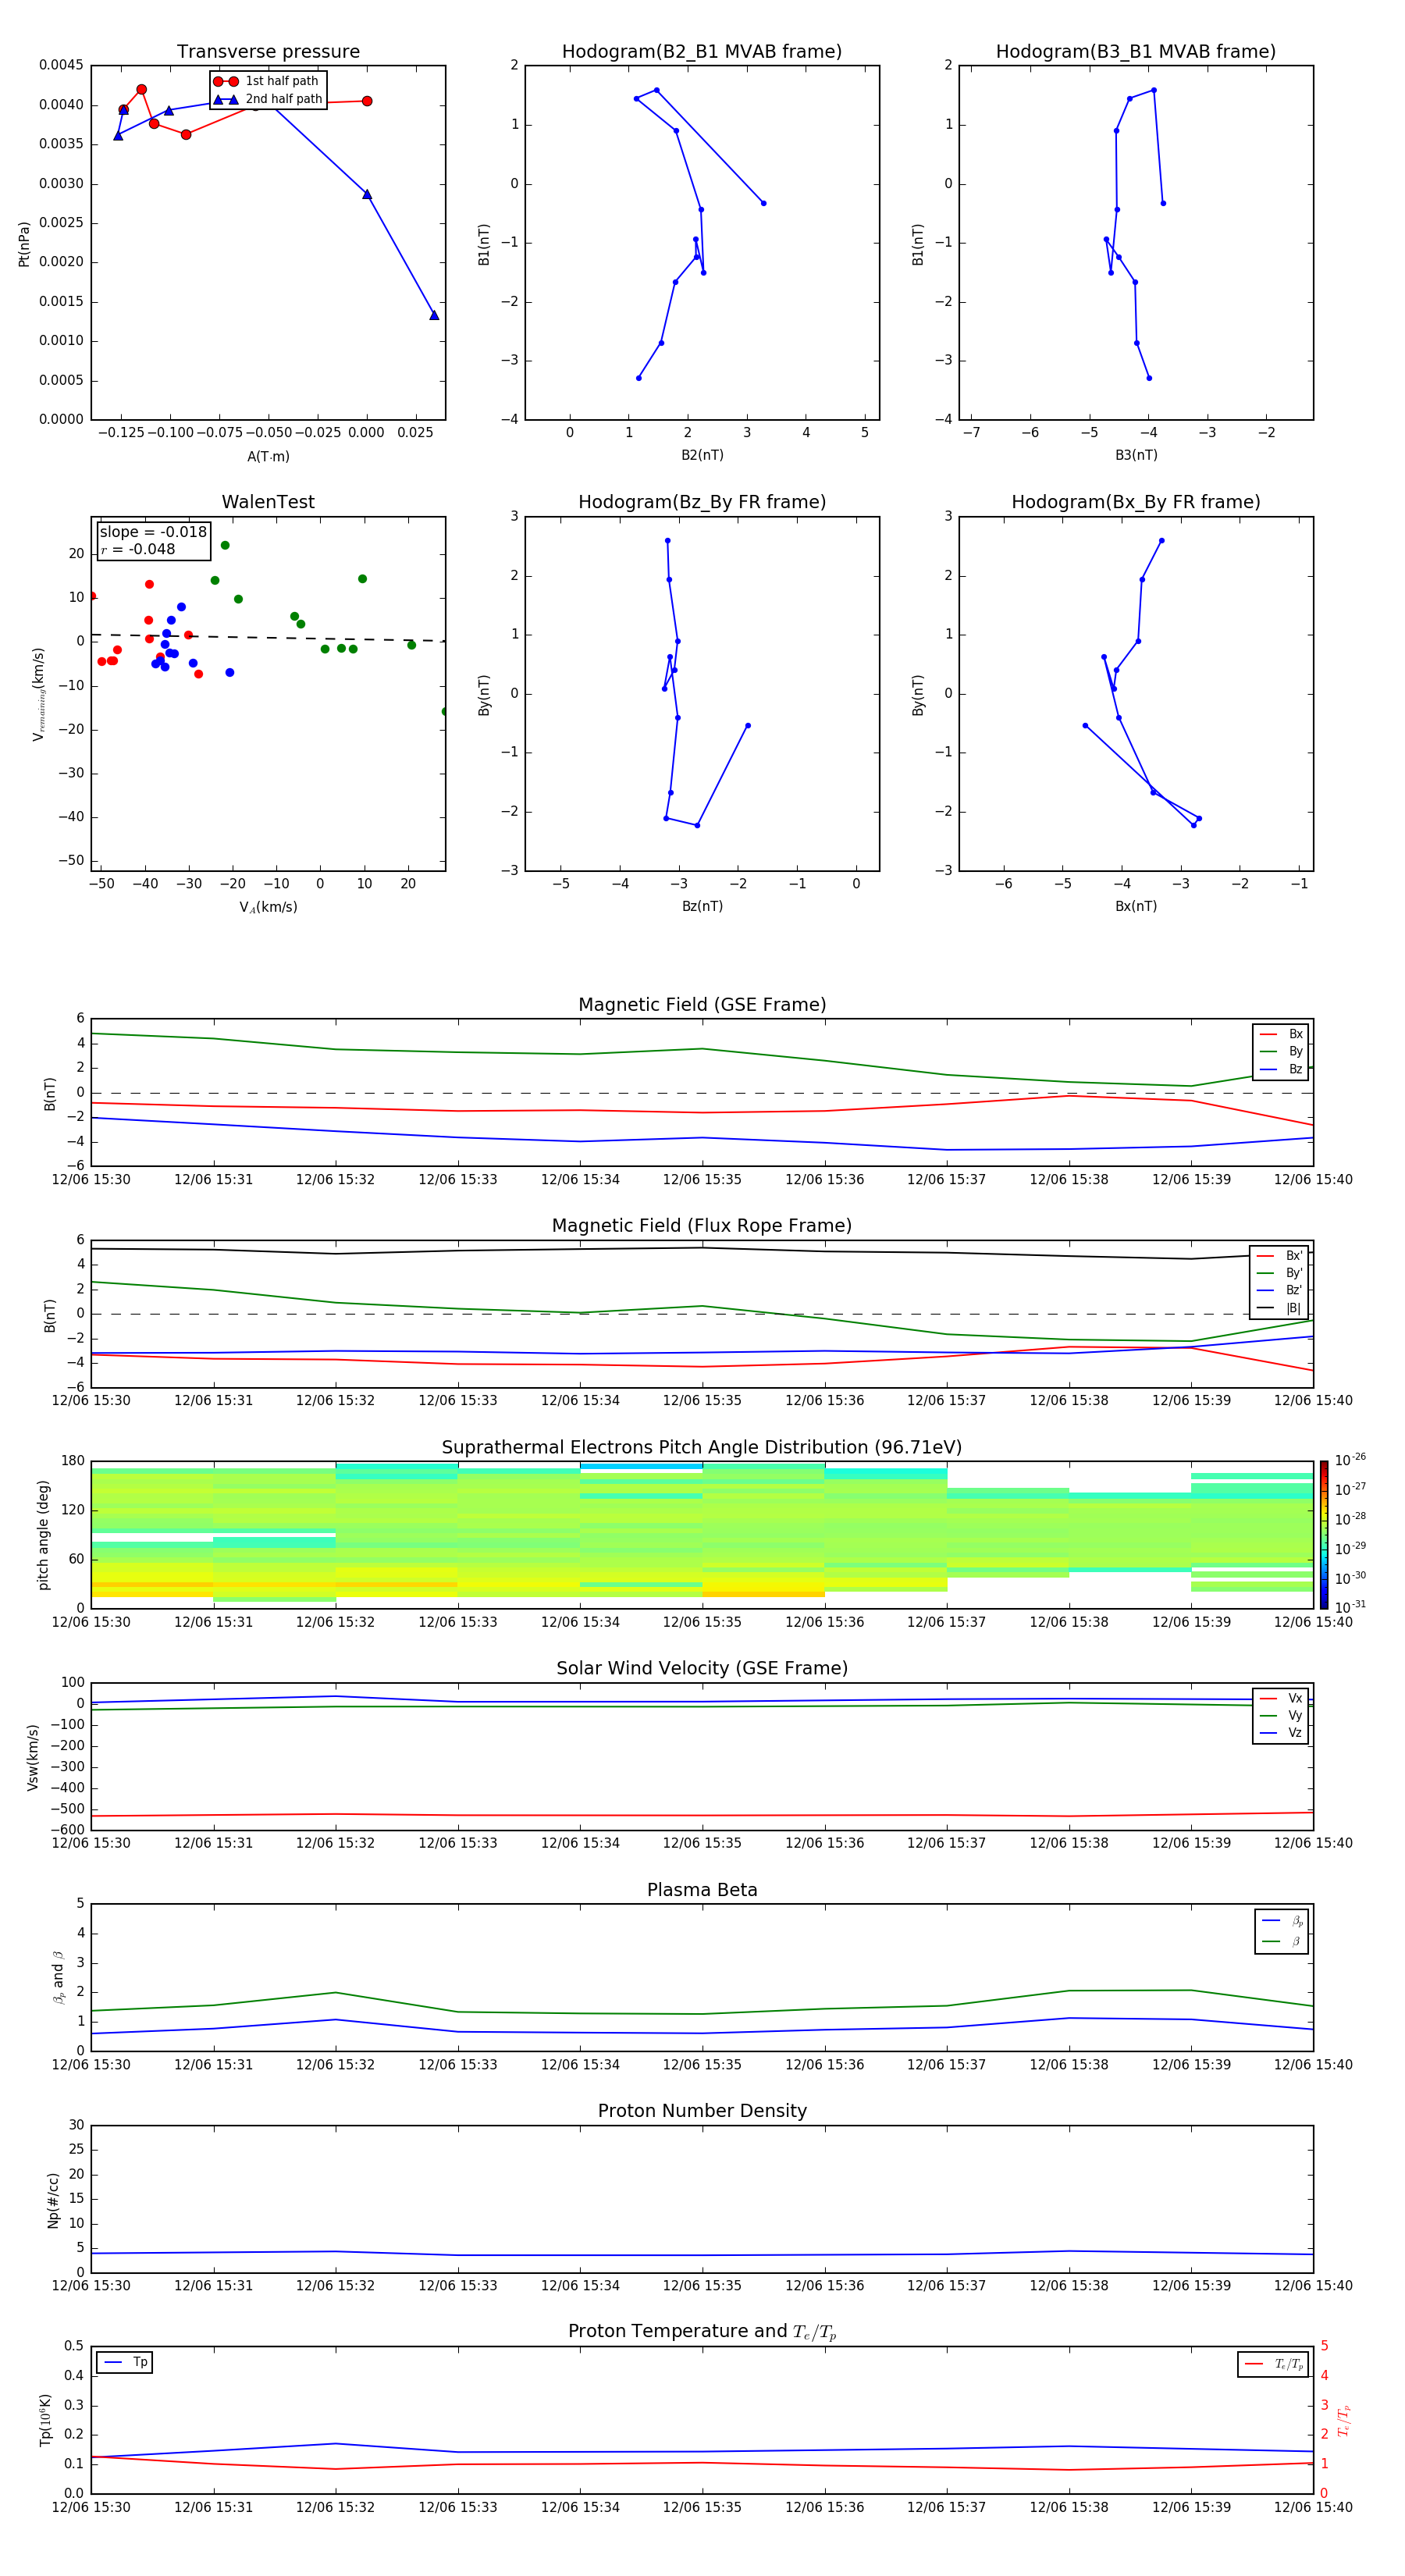Click the "Bx(nT)" x-axis label

[x=1136, y=906]
